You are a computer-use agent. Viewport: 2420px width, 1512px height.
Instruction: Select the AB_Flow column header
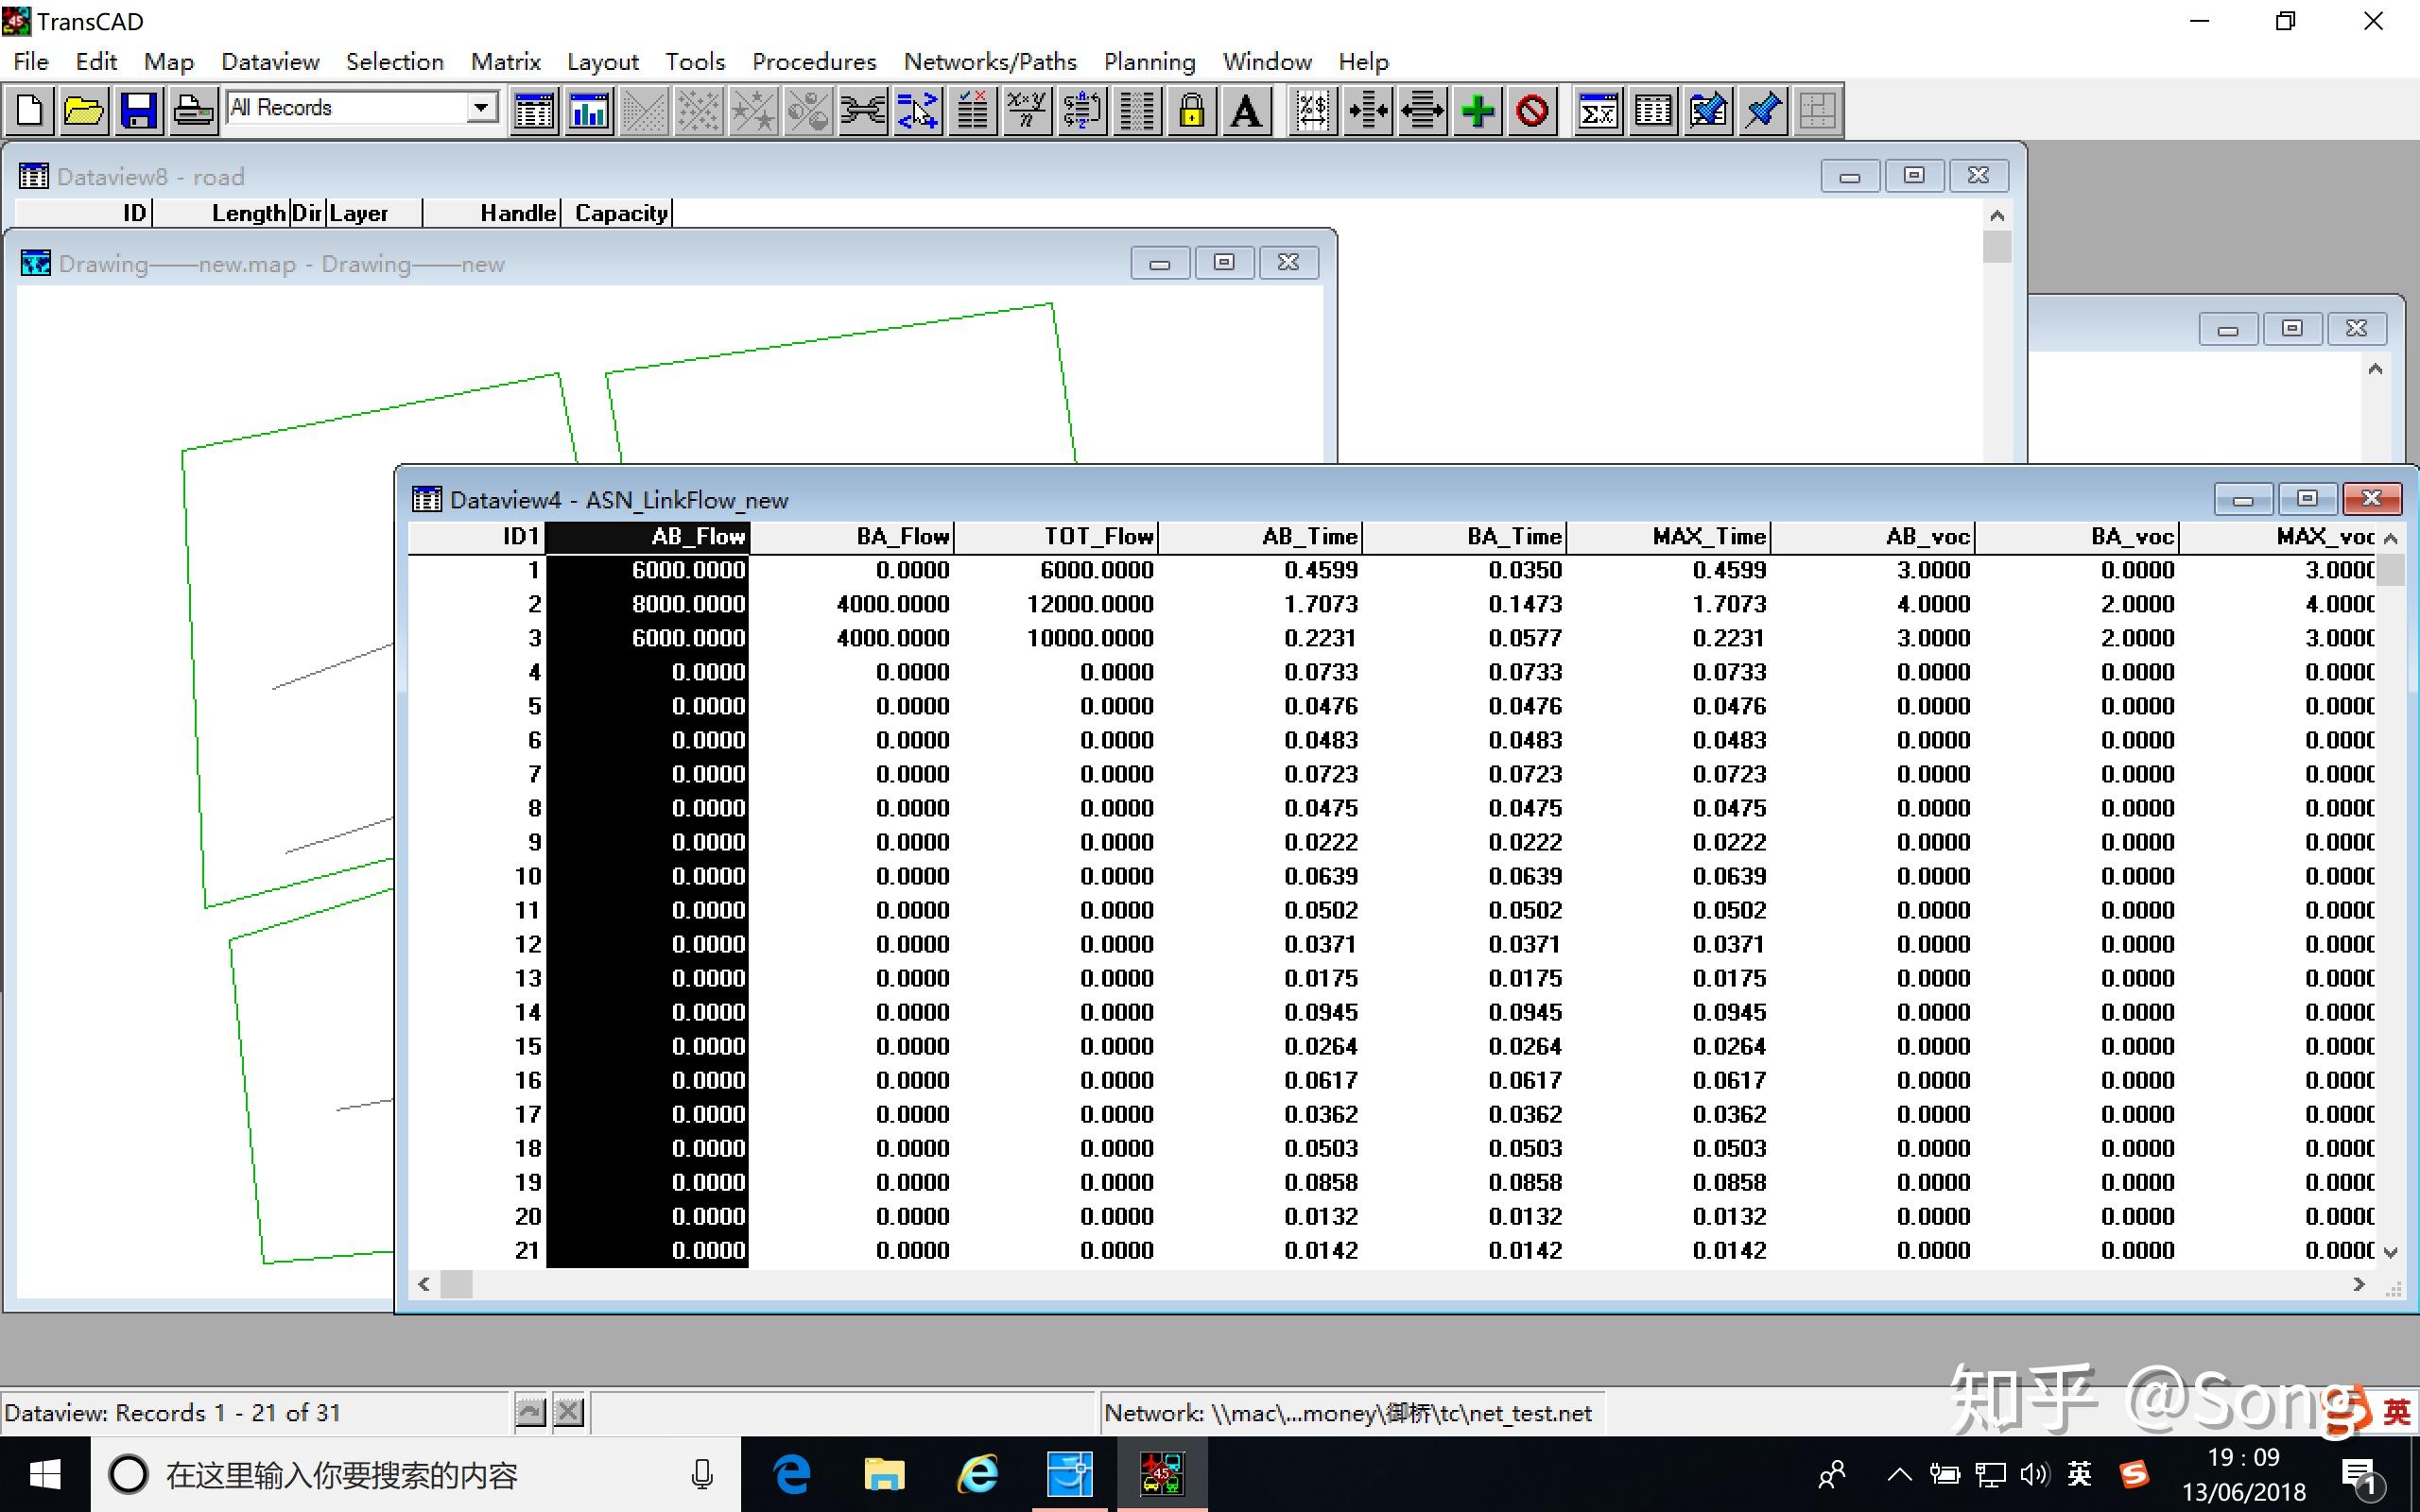point(698,537)
